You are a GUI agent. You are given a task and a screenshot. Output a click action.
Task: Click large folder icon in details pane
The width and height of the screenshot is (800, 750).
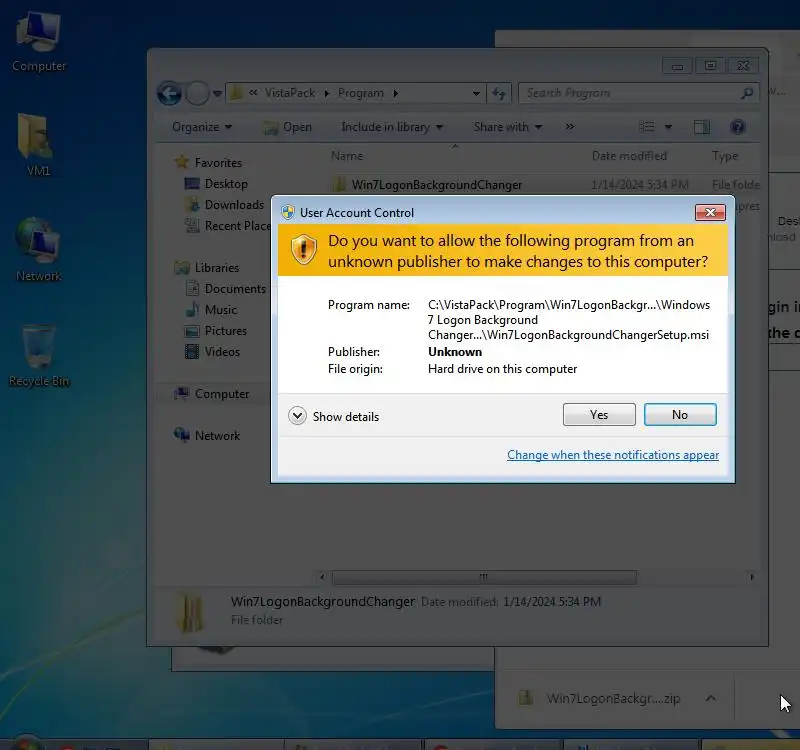190,611
